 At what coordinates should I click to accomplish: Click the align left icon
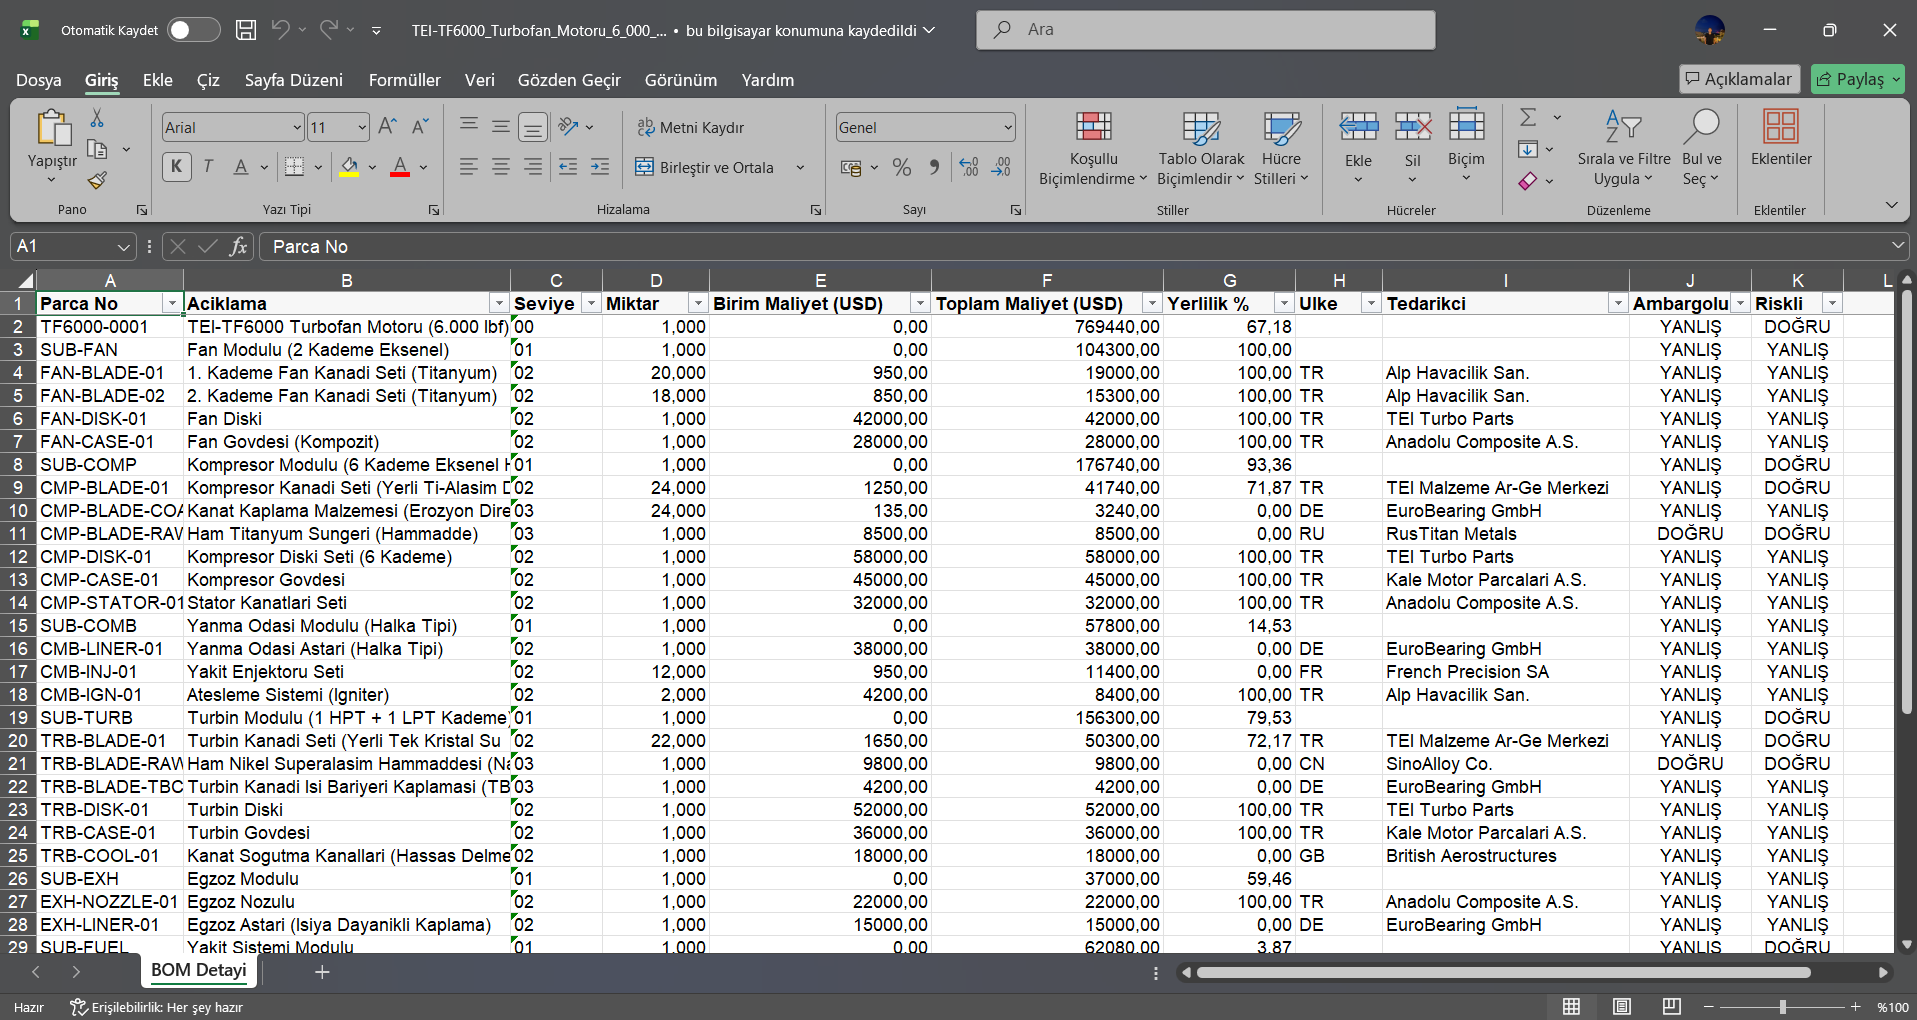[x=469, y=167]
